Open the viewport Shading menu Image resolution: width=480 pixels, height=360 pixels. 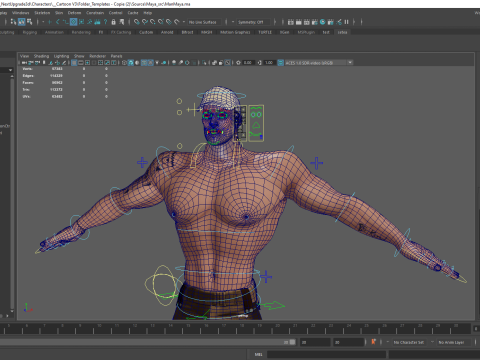(41, 56)
